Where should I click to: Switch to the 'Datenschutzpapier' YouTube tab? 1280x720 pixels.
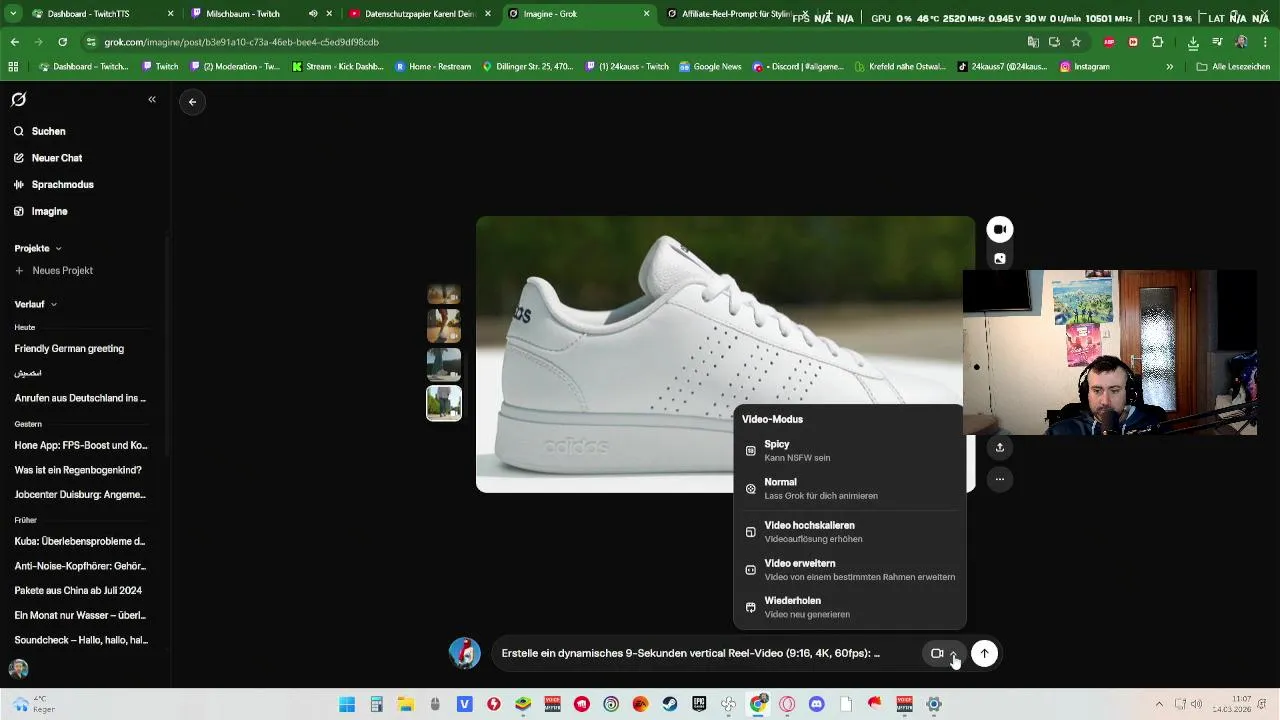click(x=419, y=14)
